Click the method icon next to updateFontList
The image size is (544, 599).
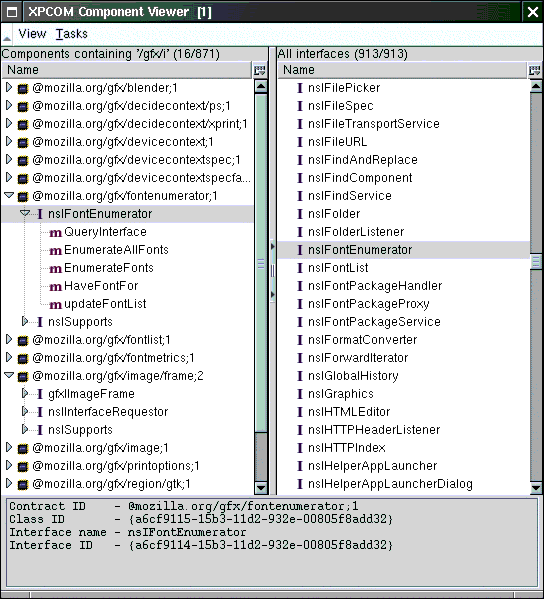[55, 304]
